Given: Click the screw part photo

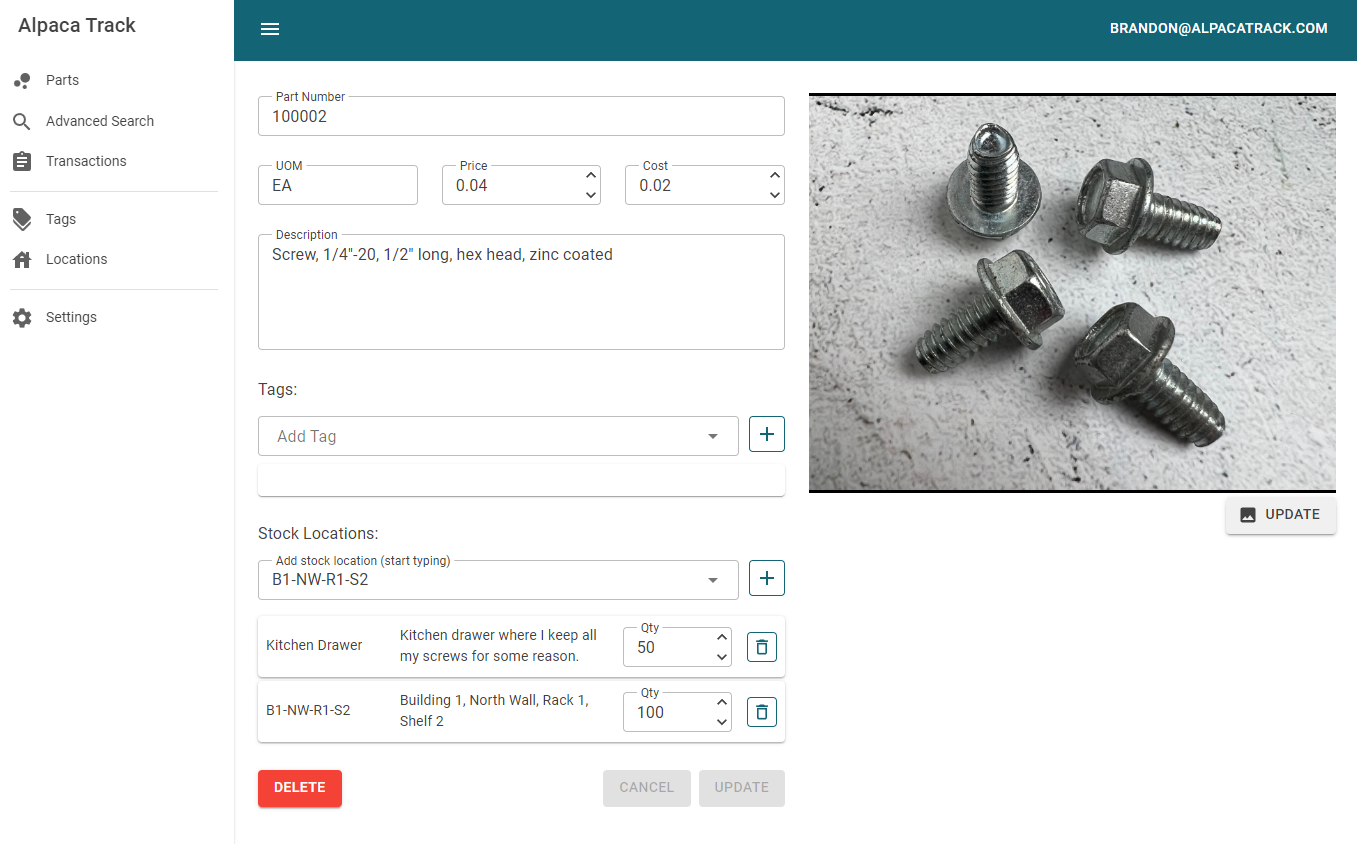Looking at the screenshot, I should point(1072,293).
